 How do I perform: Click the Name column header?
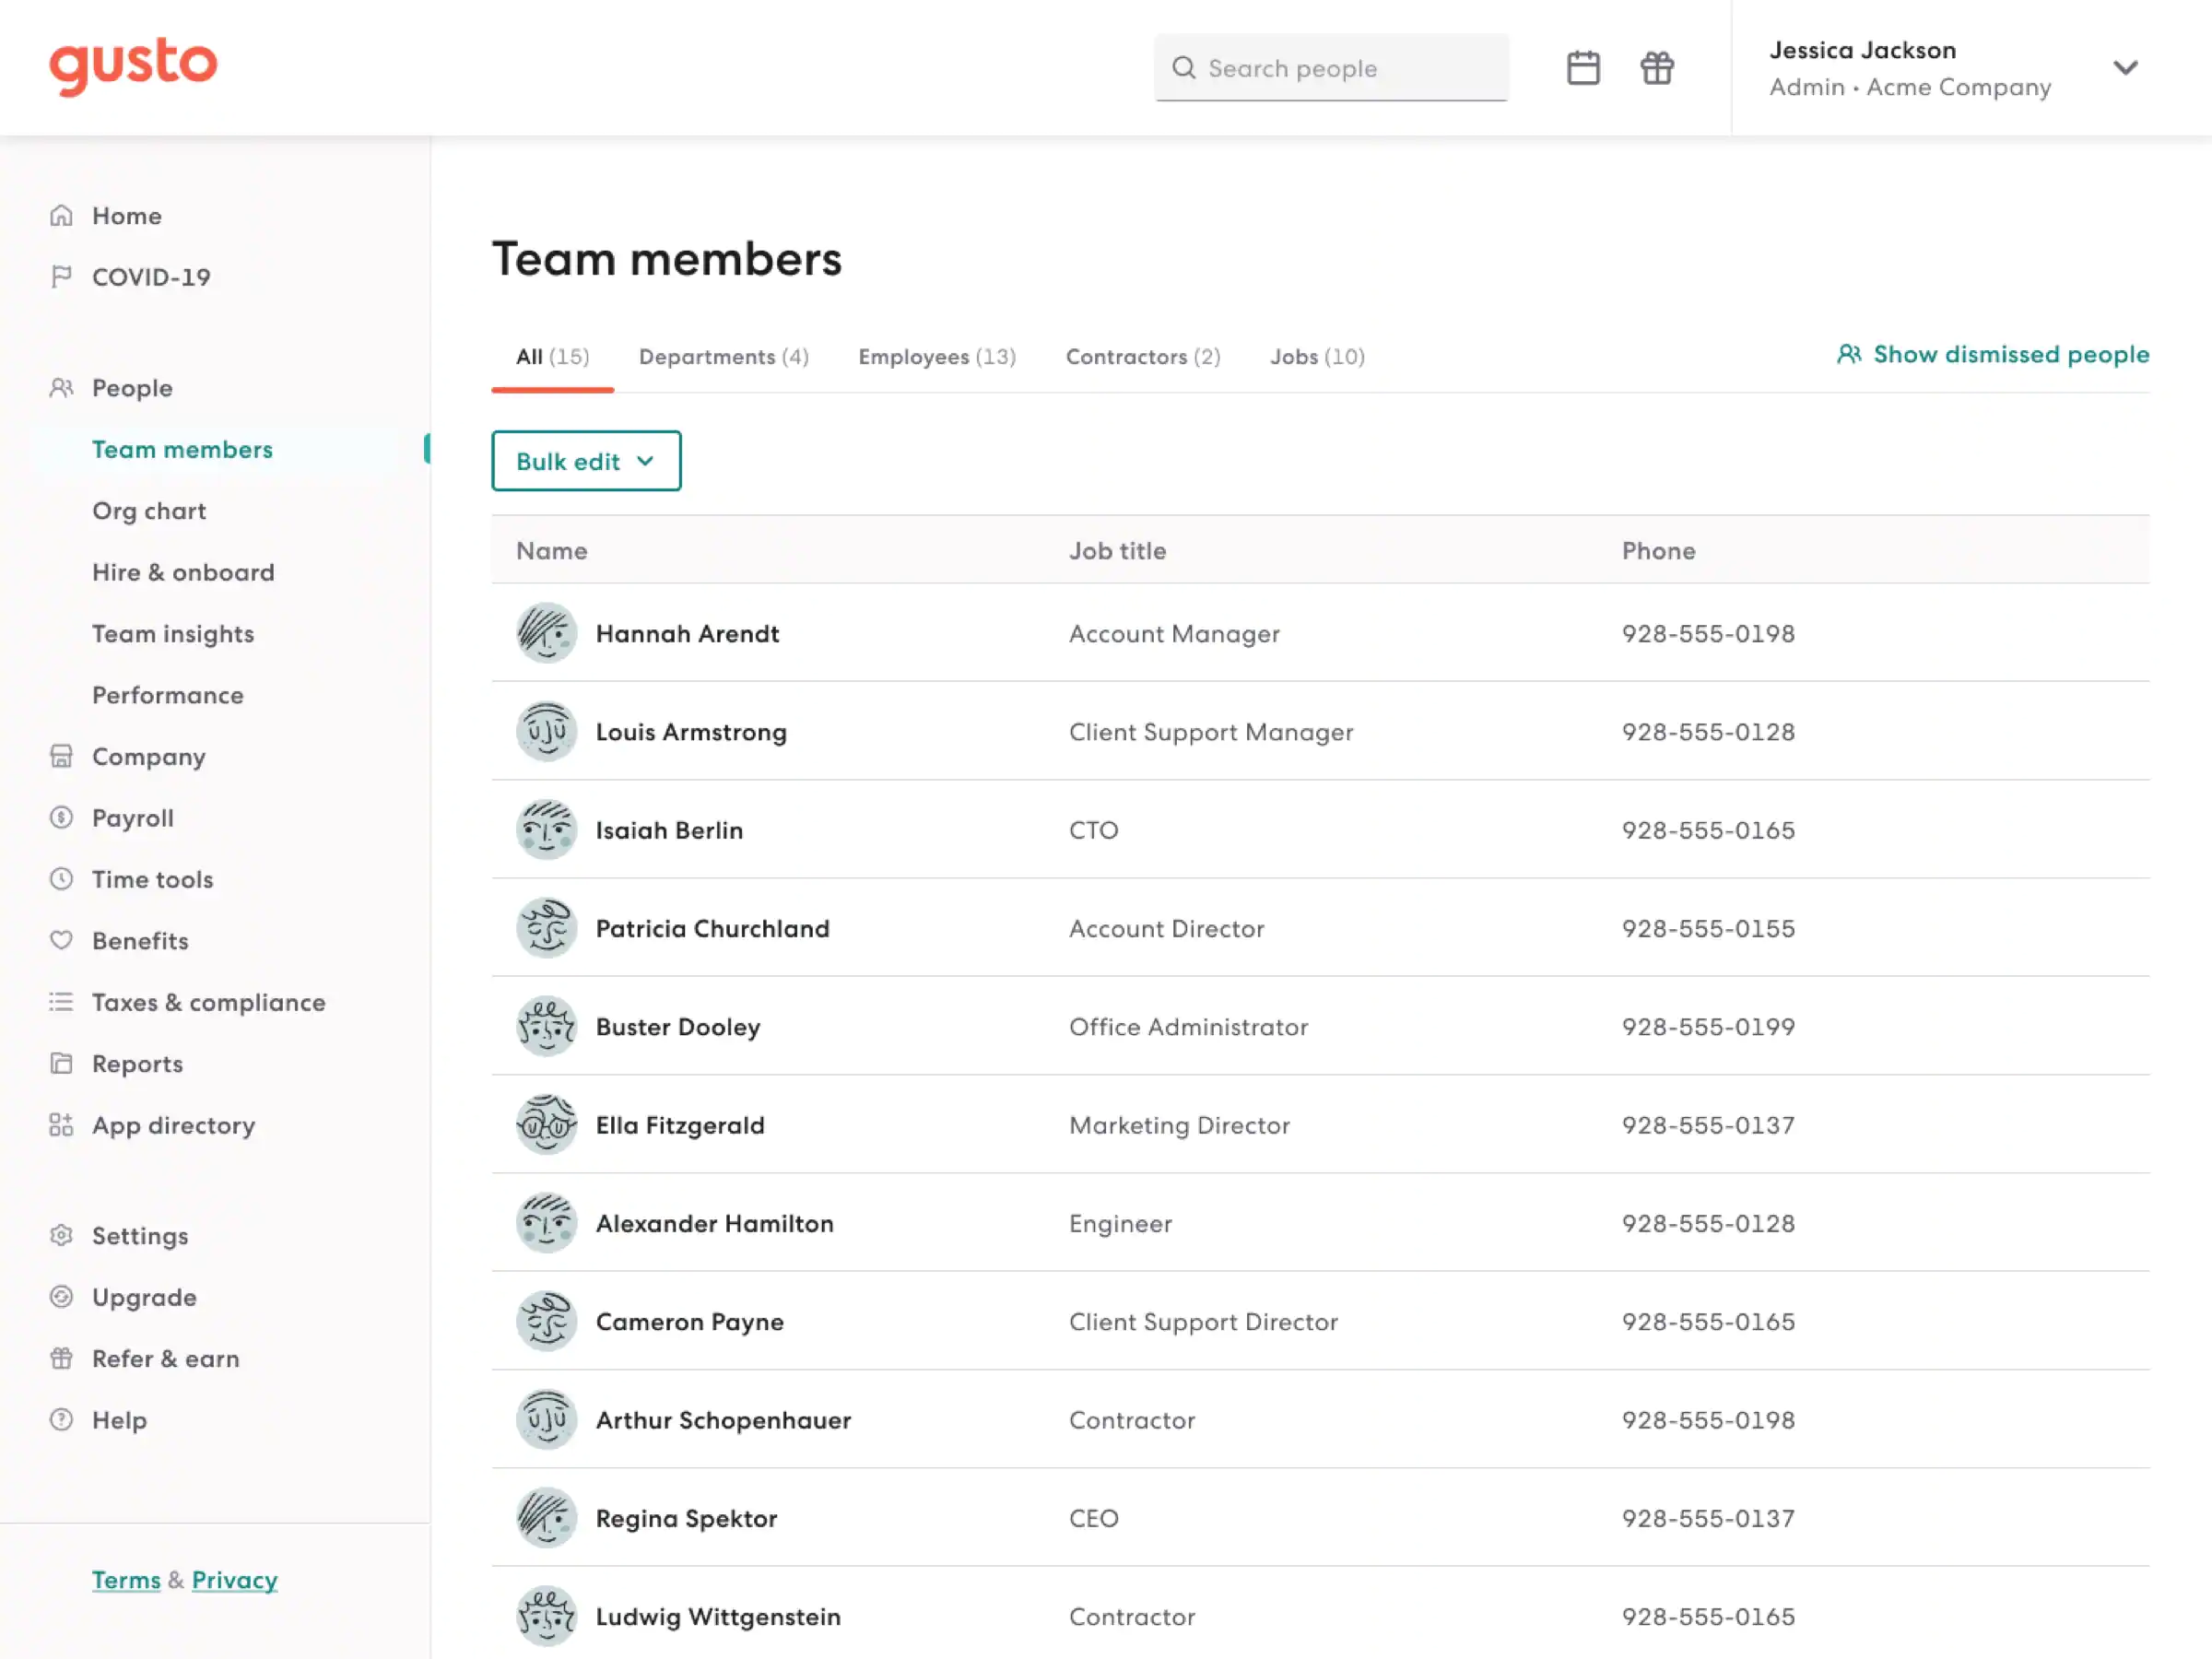pyautogui.click(x=551, y=551)
